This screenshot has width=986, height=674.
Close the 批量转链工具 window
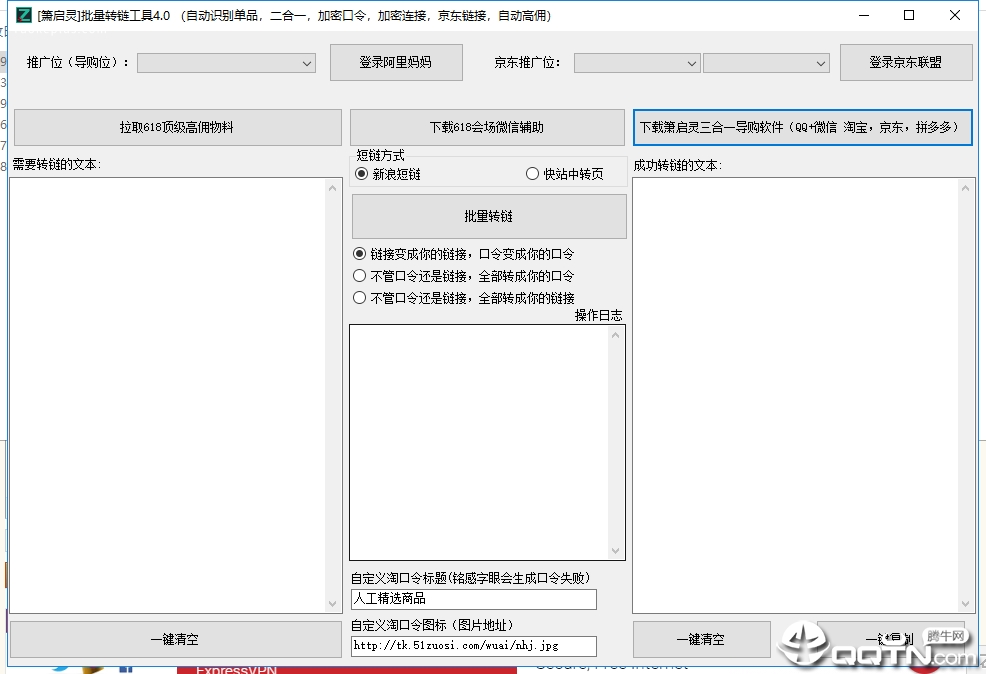point(955,15)
